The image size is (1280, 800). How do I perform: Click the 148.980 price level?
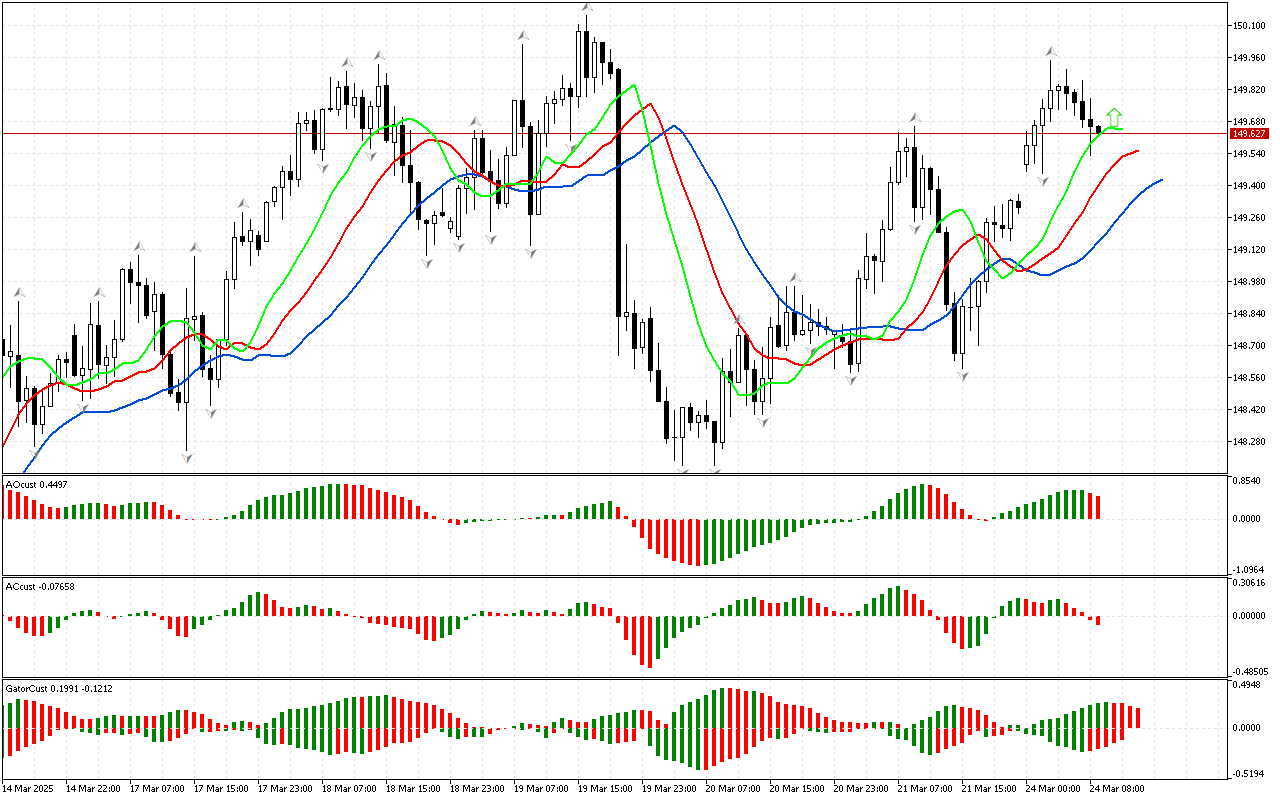tap(1251, 282)
